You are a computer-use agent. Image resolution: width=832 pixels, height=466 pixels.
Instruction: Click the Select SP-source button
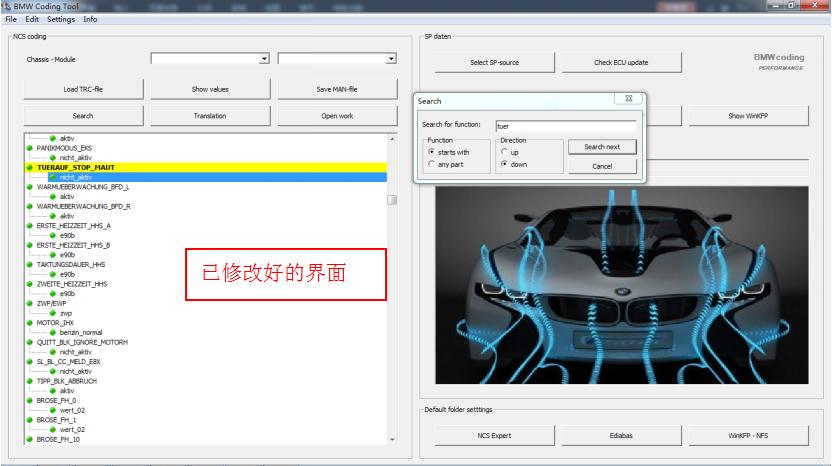[x=495, y=63]
